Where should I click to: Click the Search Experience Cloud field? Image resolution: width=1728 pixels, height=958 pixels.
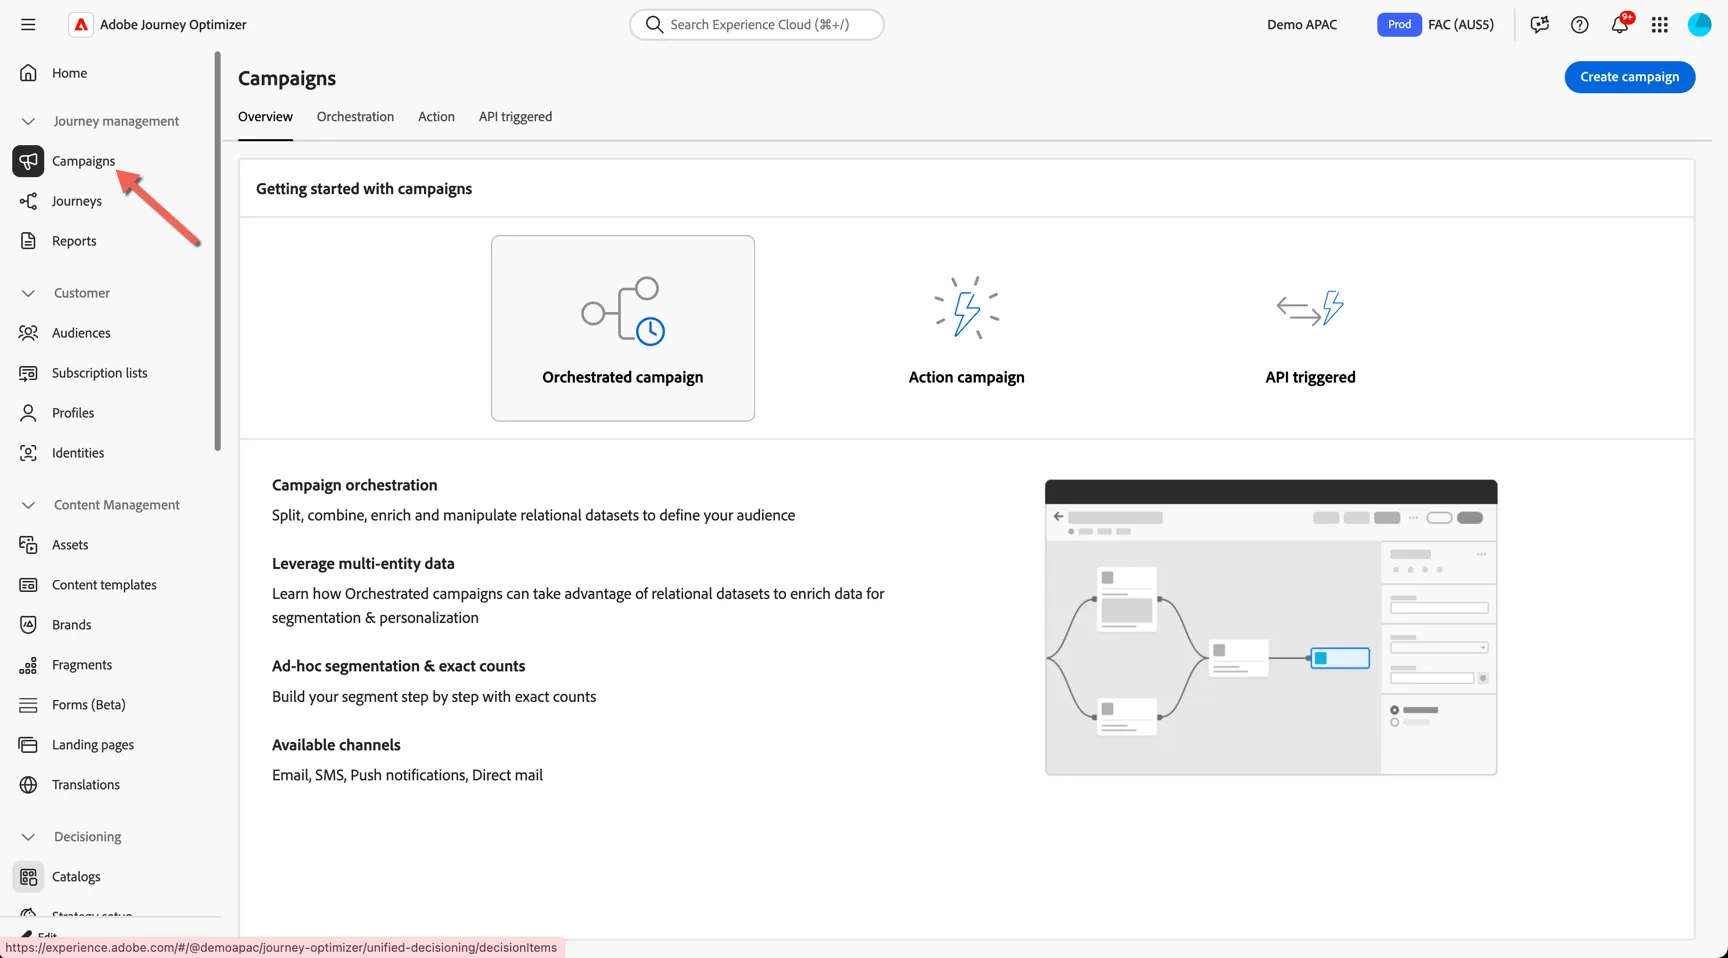coord(757,25)
